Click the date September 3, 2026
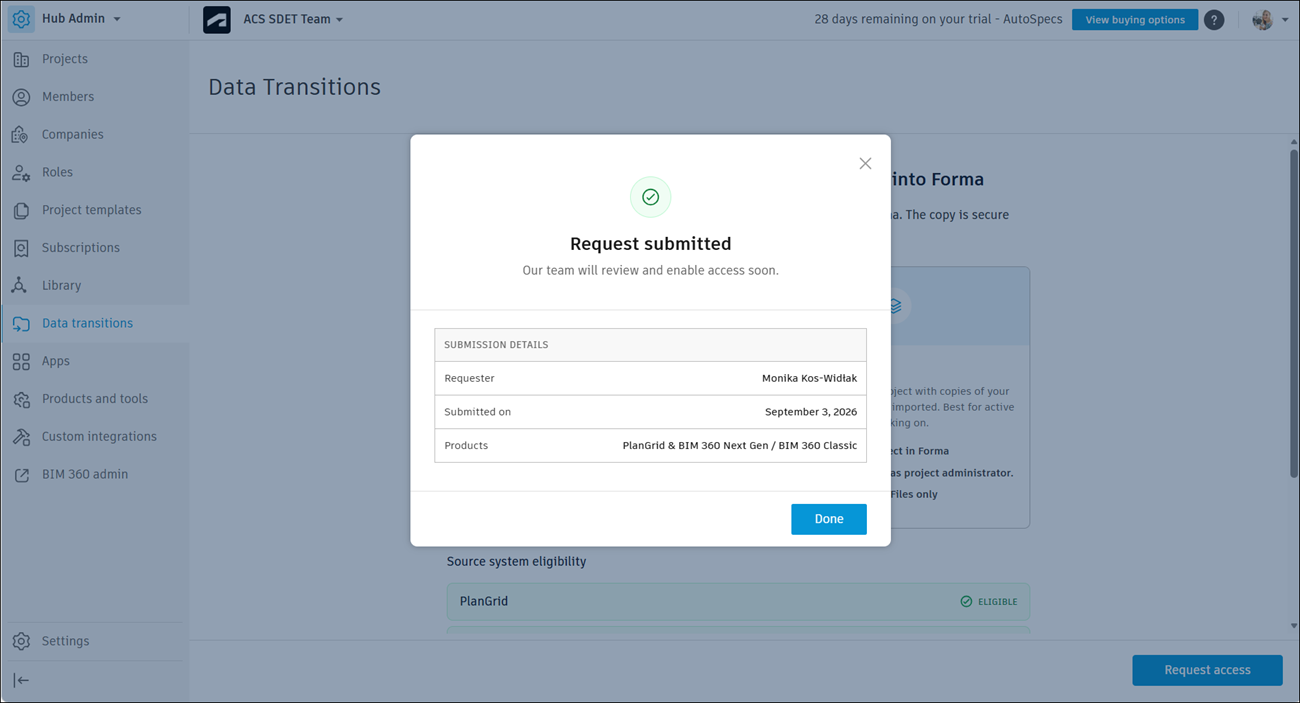The width and height of the screenshot is (1300, 703). pyautogui.click(x=811, y=412)
